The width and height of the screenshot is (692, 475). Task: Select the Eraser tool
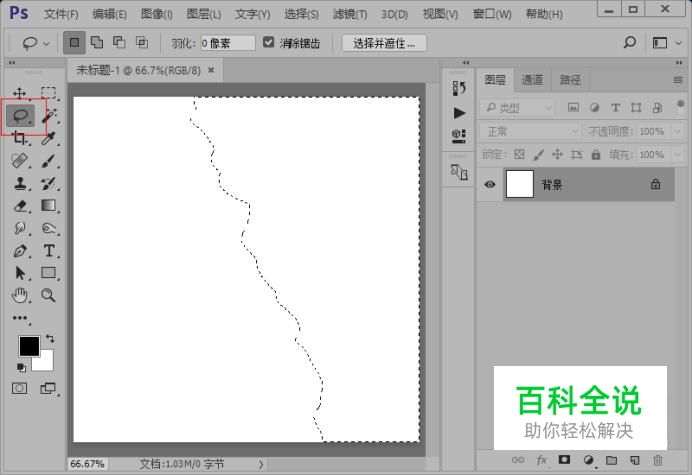click(20, 206)
